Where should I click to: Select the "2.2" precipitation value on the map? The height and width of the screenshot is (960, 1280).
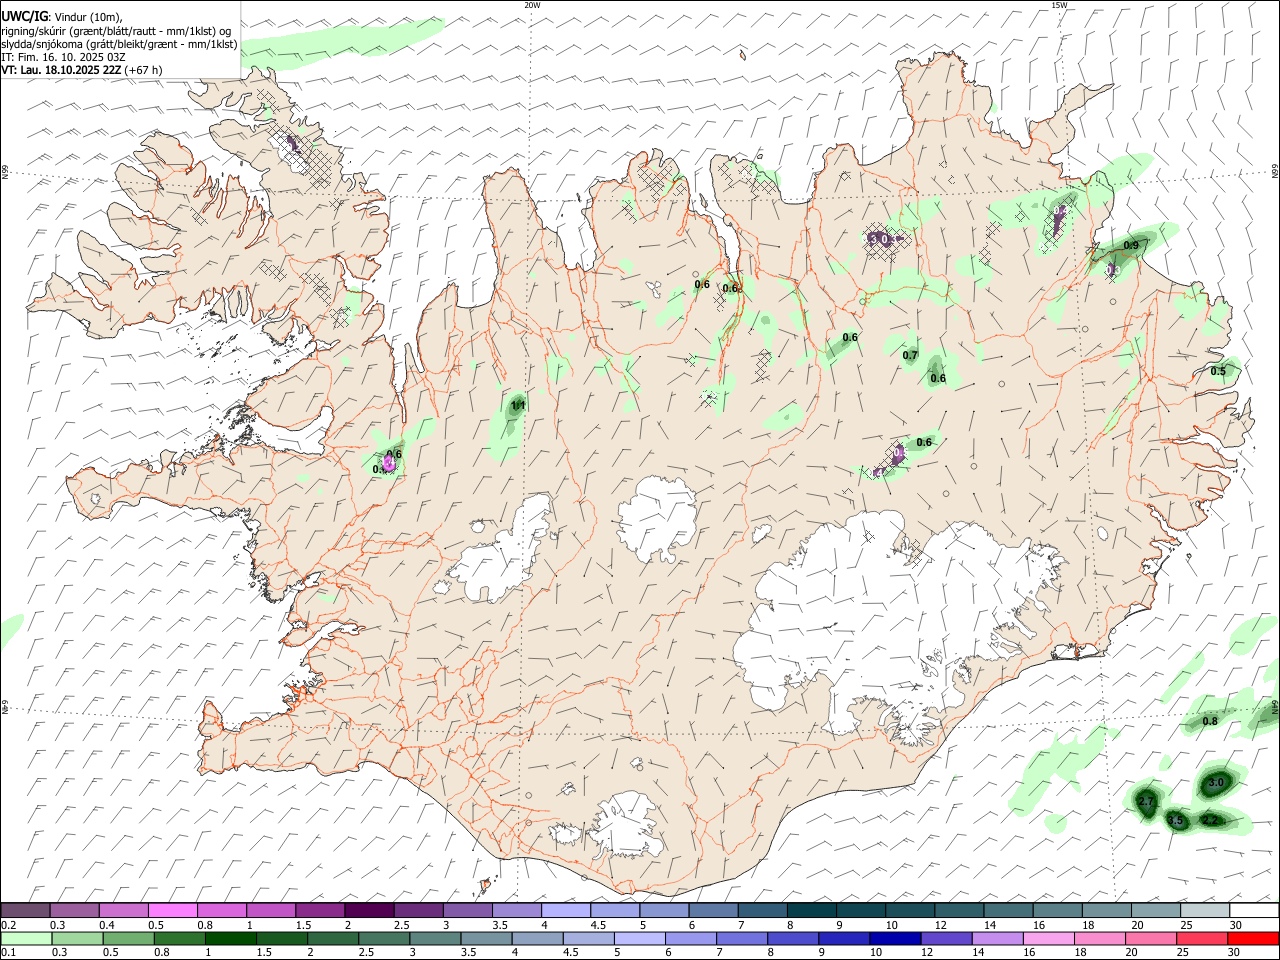click(x=1210, y=820)
